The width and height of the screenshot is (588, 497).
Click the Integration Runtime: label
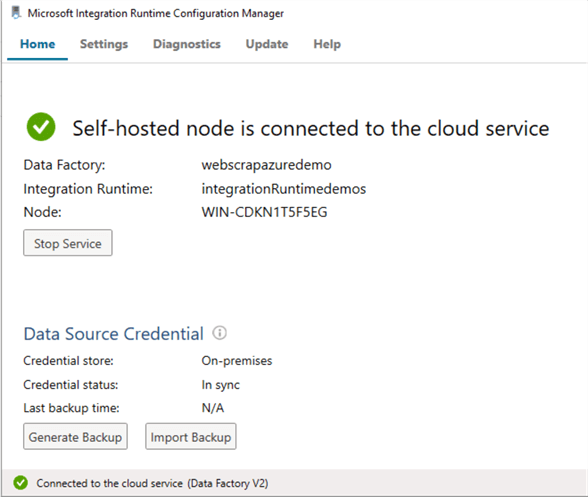(x=88, y=189)
